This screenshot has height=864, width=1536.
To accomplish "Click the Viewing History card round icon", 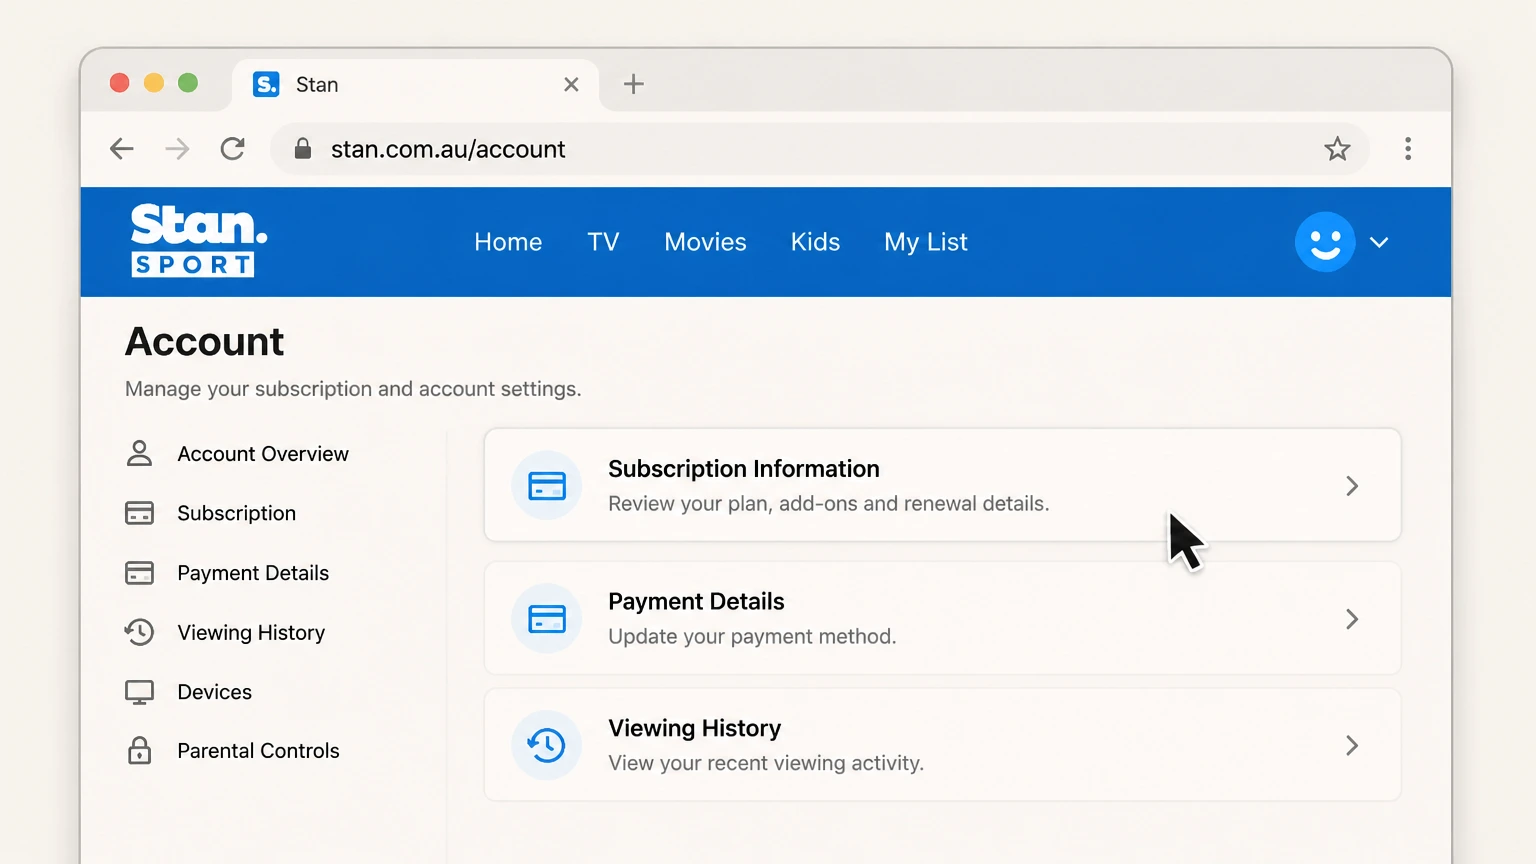I will [x=547, y=745].
